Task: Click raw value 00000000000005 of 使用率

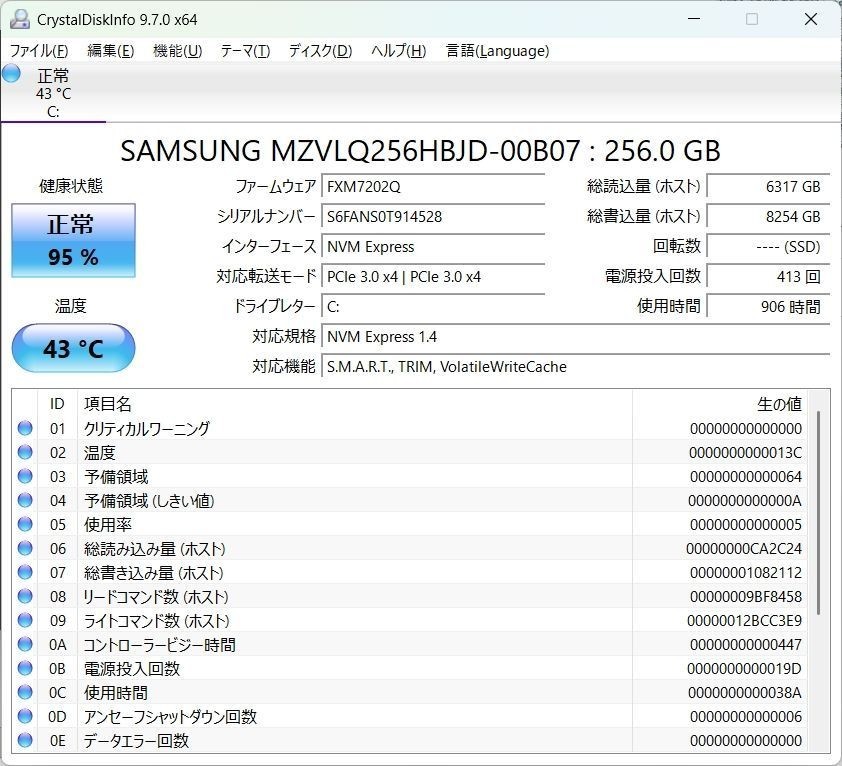Action: pyautogui.click(x=745, y=524)
